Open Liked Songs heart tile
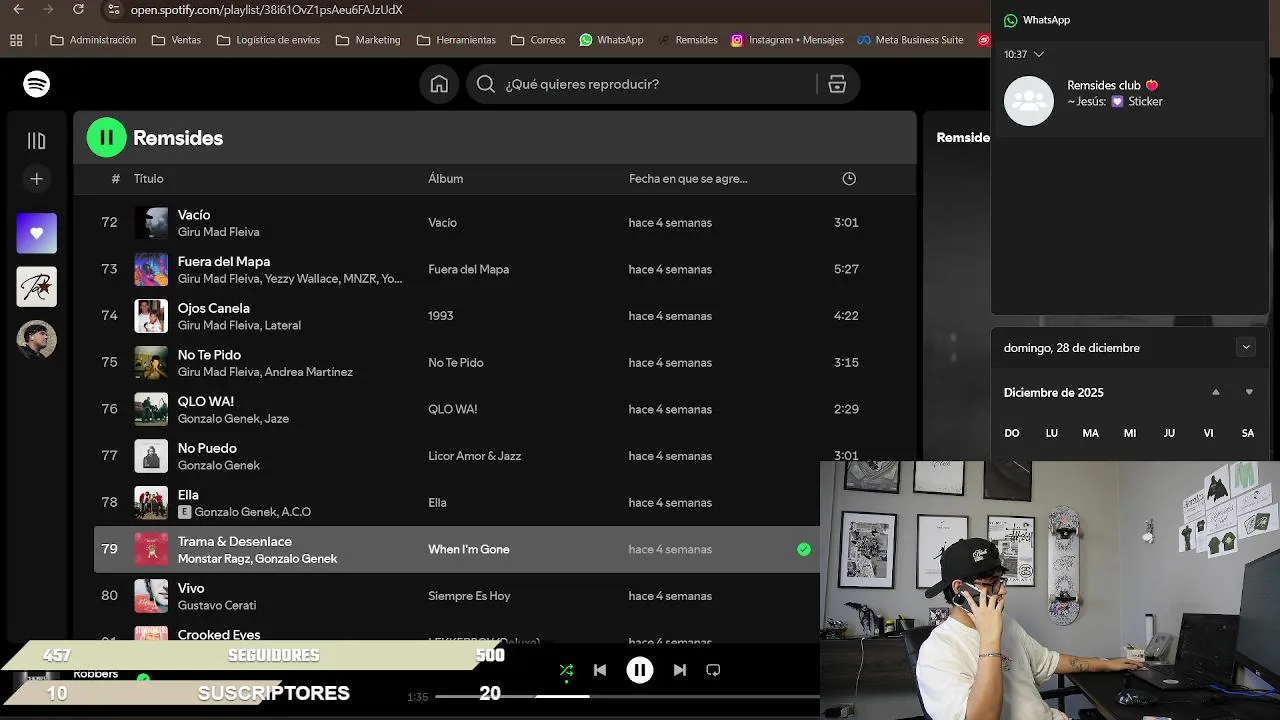 coord(37,233)
